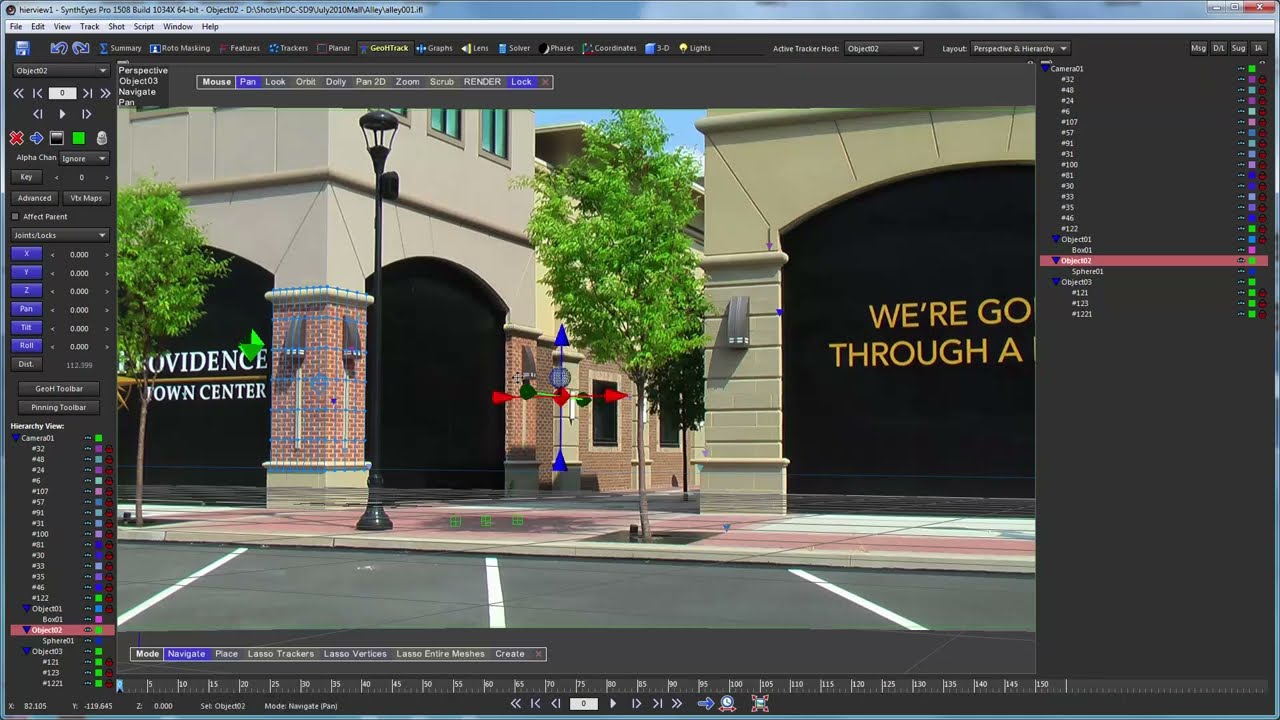Click the Advanced button

(34, 198)
